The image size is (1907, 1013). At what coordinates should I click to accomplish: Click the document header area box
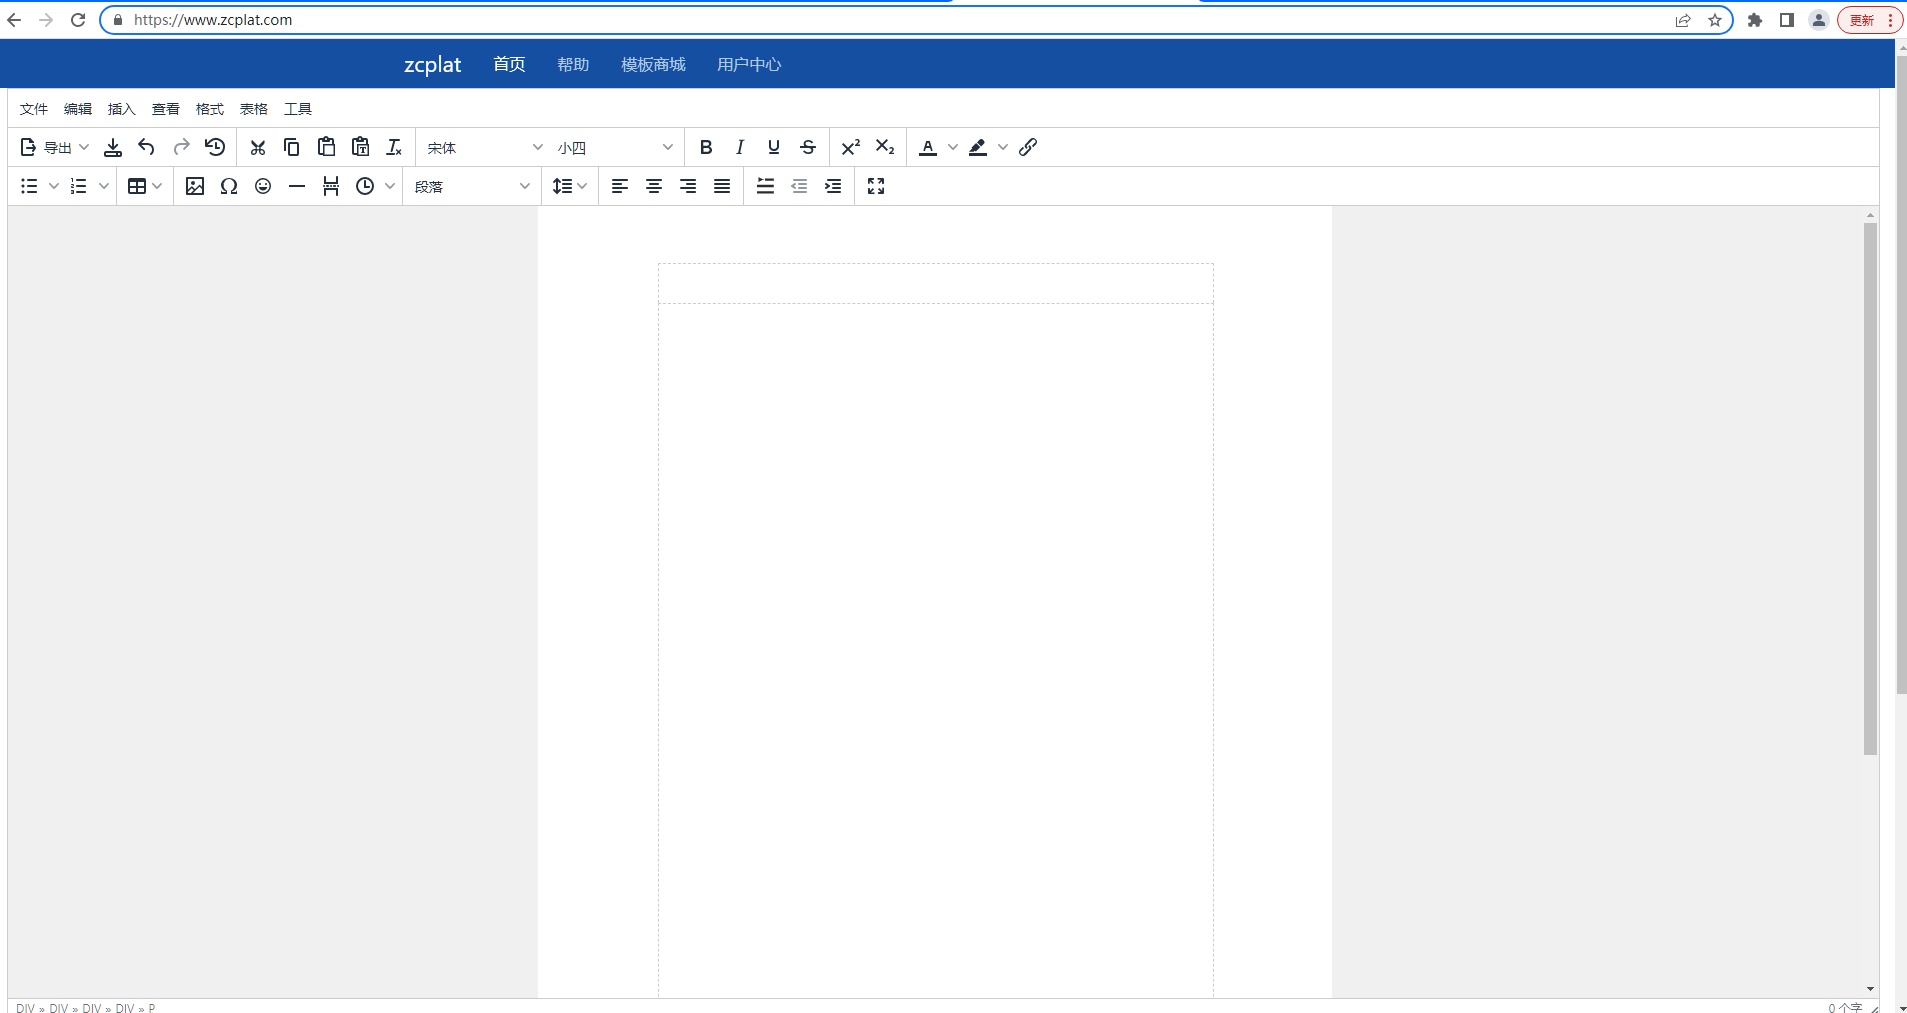pos(936,284)
